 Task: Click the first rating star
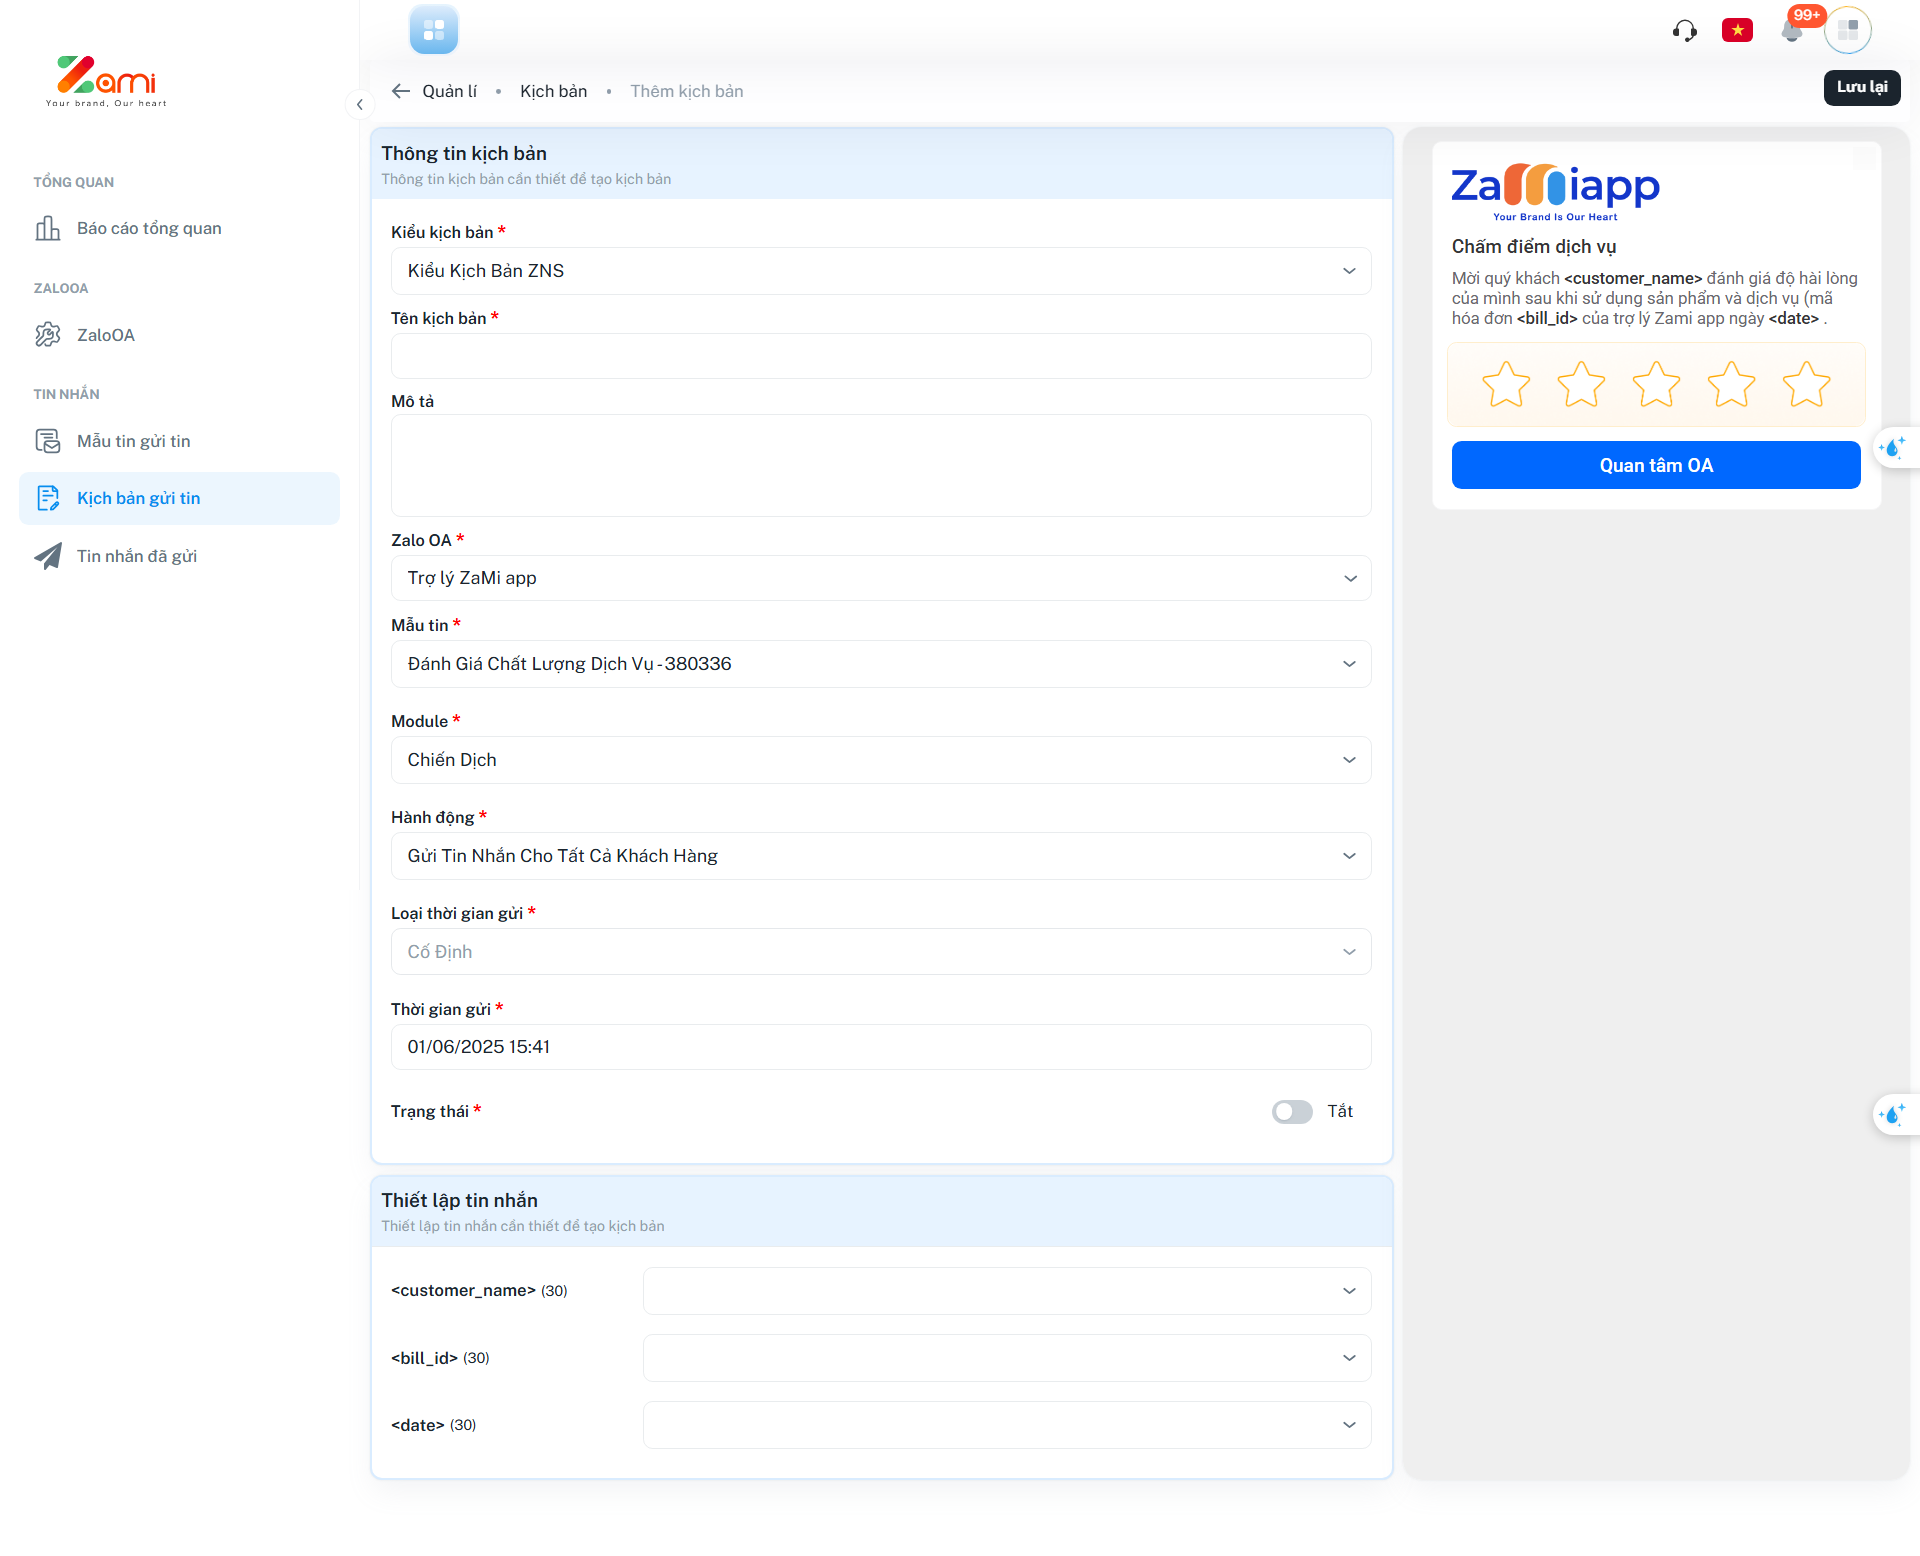click(x=1505, y=385)
